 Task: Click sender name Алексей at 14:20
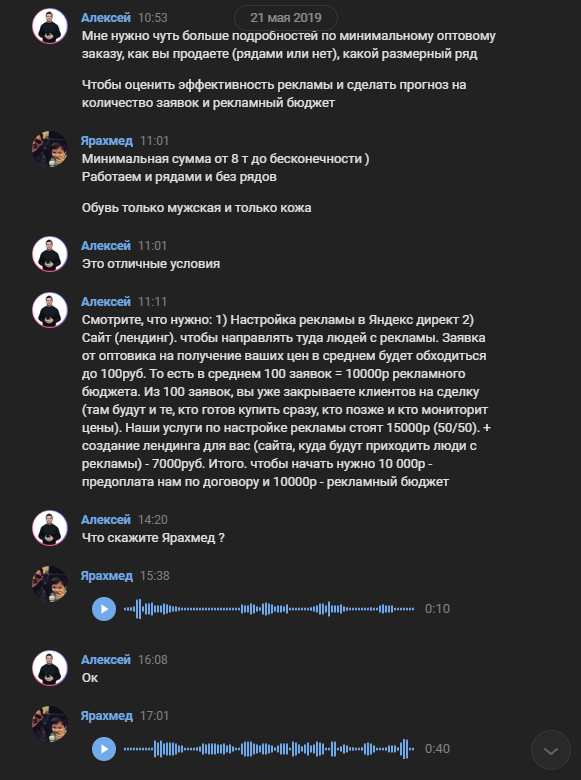tap(106, 519)
